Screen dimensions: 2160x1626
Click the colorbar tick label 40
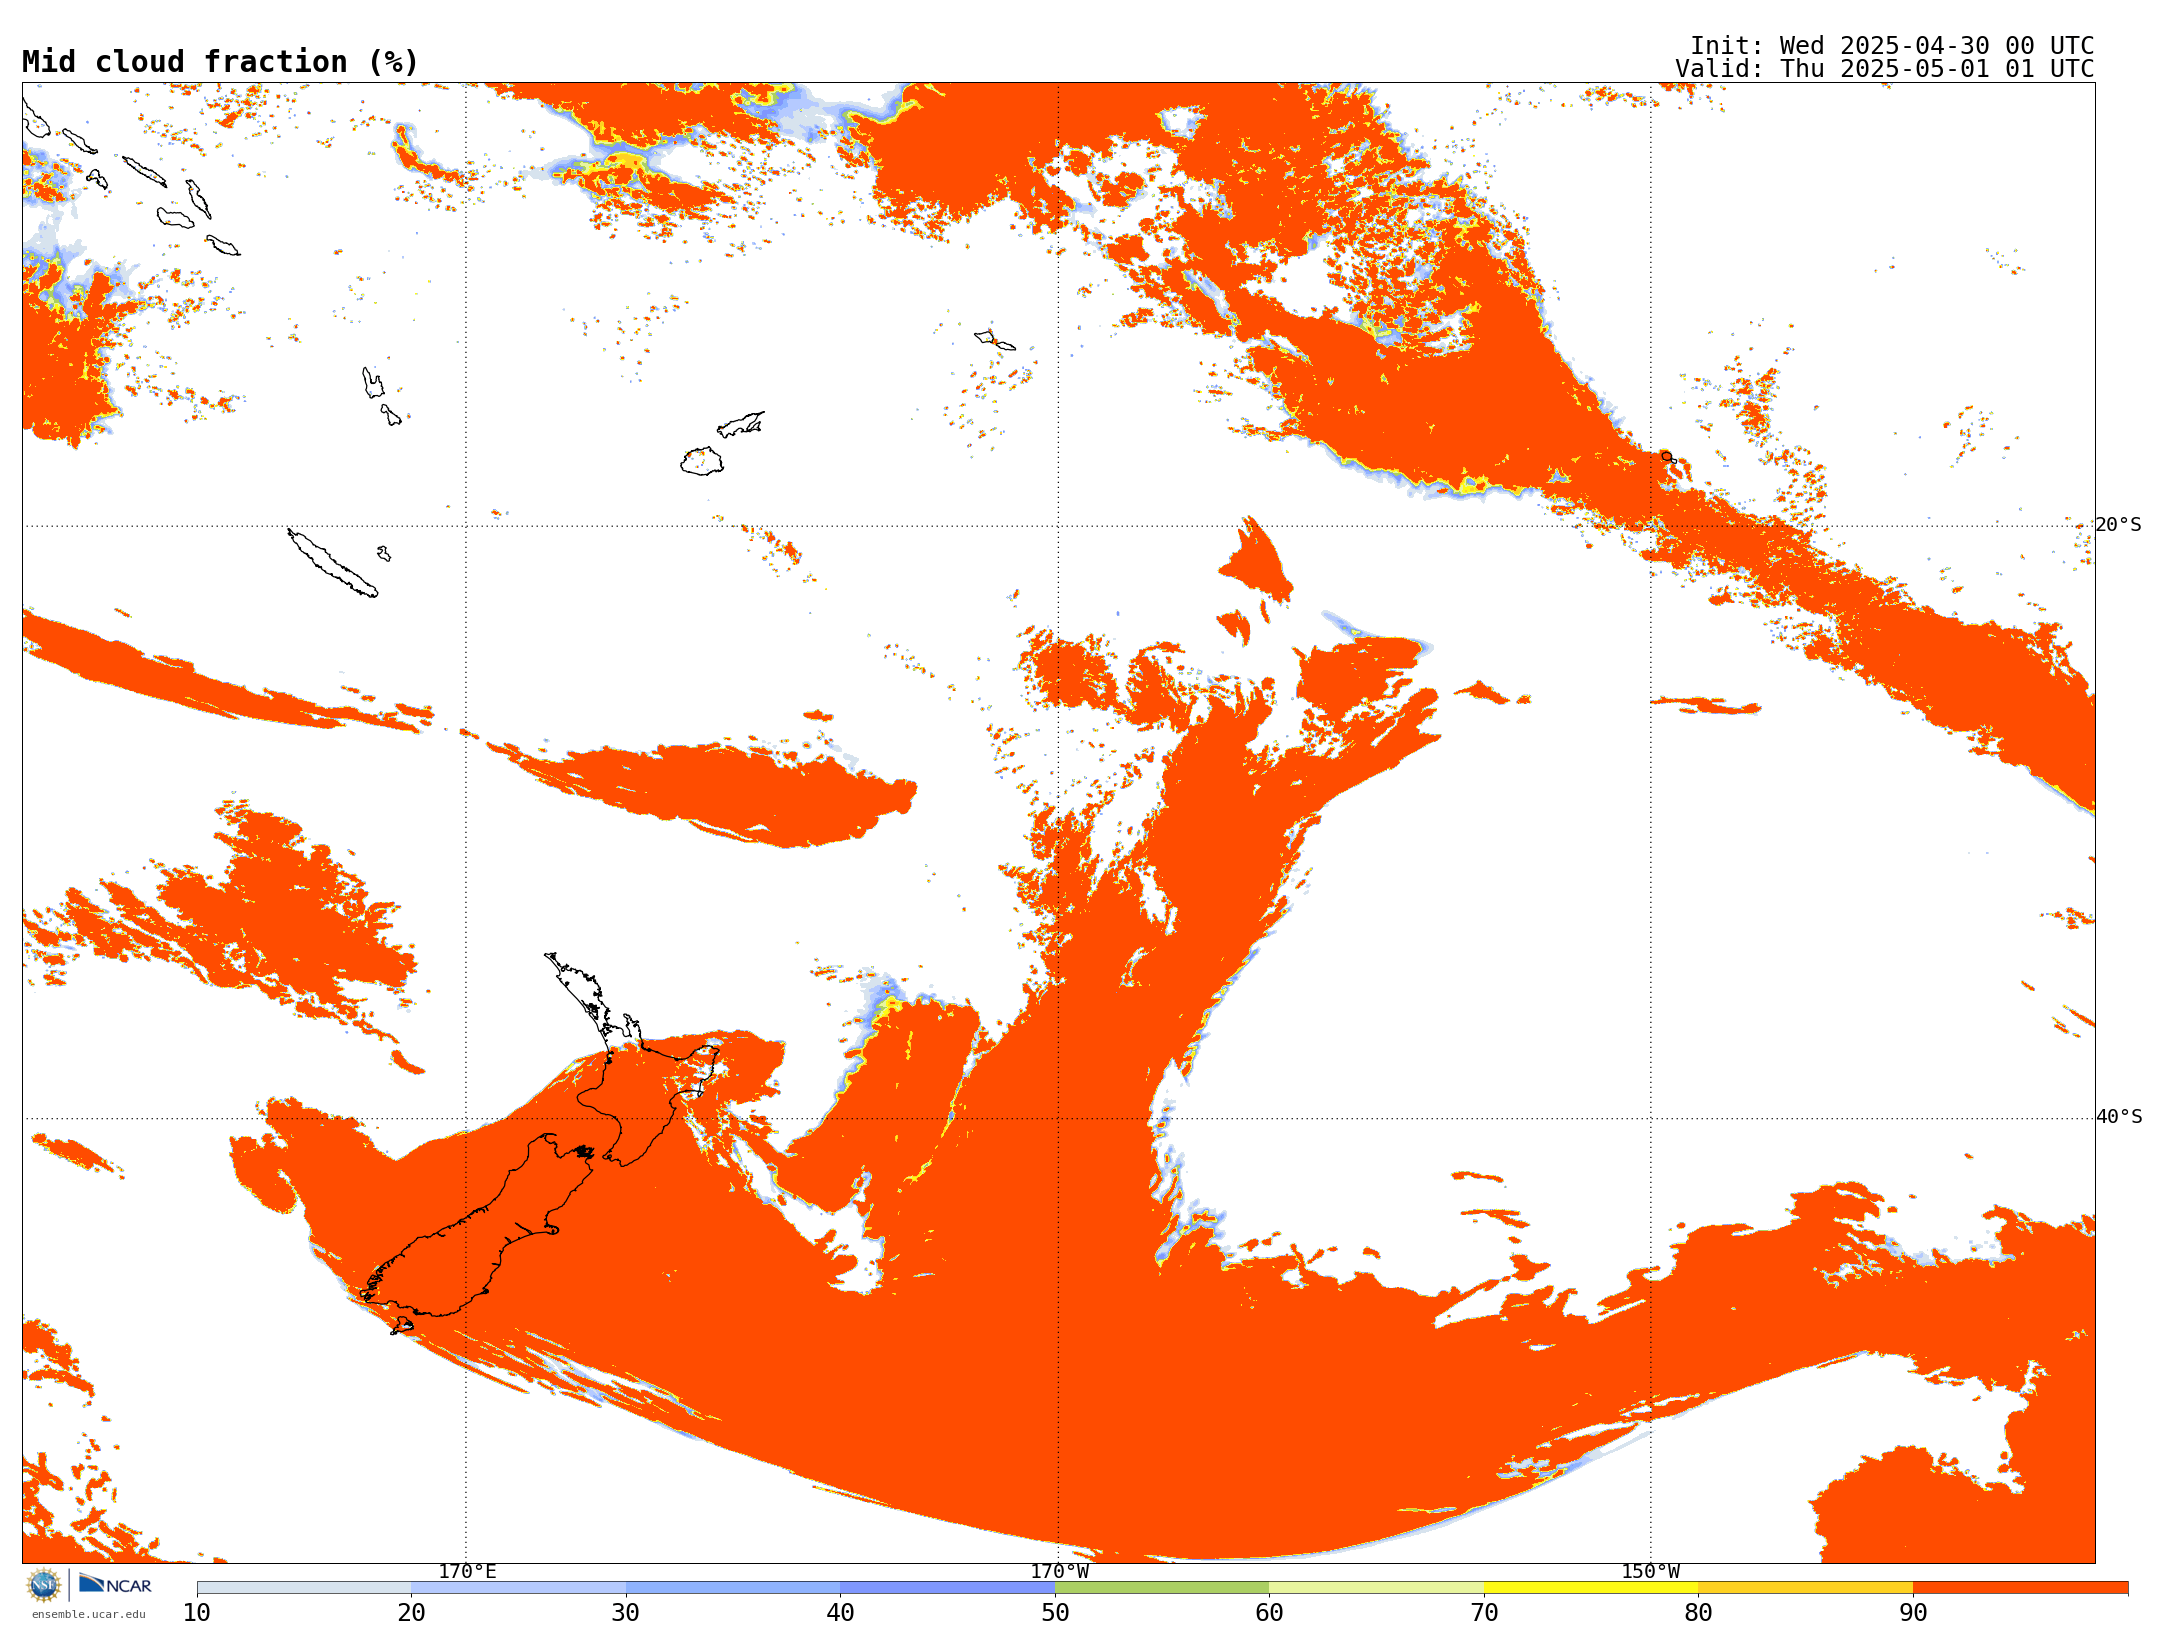pos(840,1612)
